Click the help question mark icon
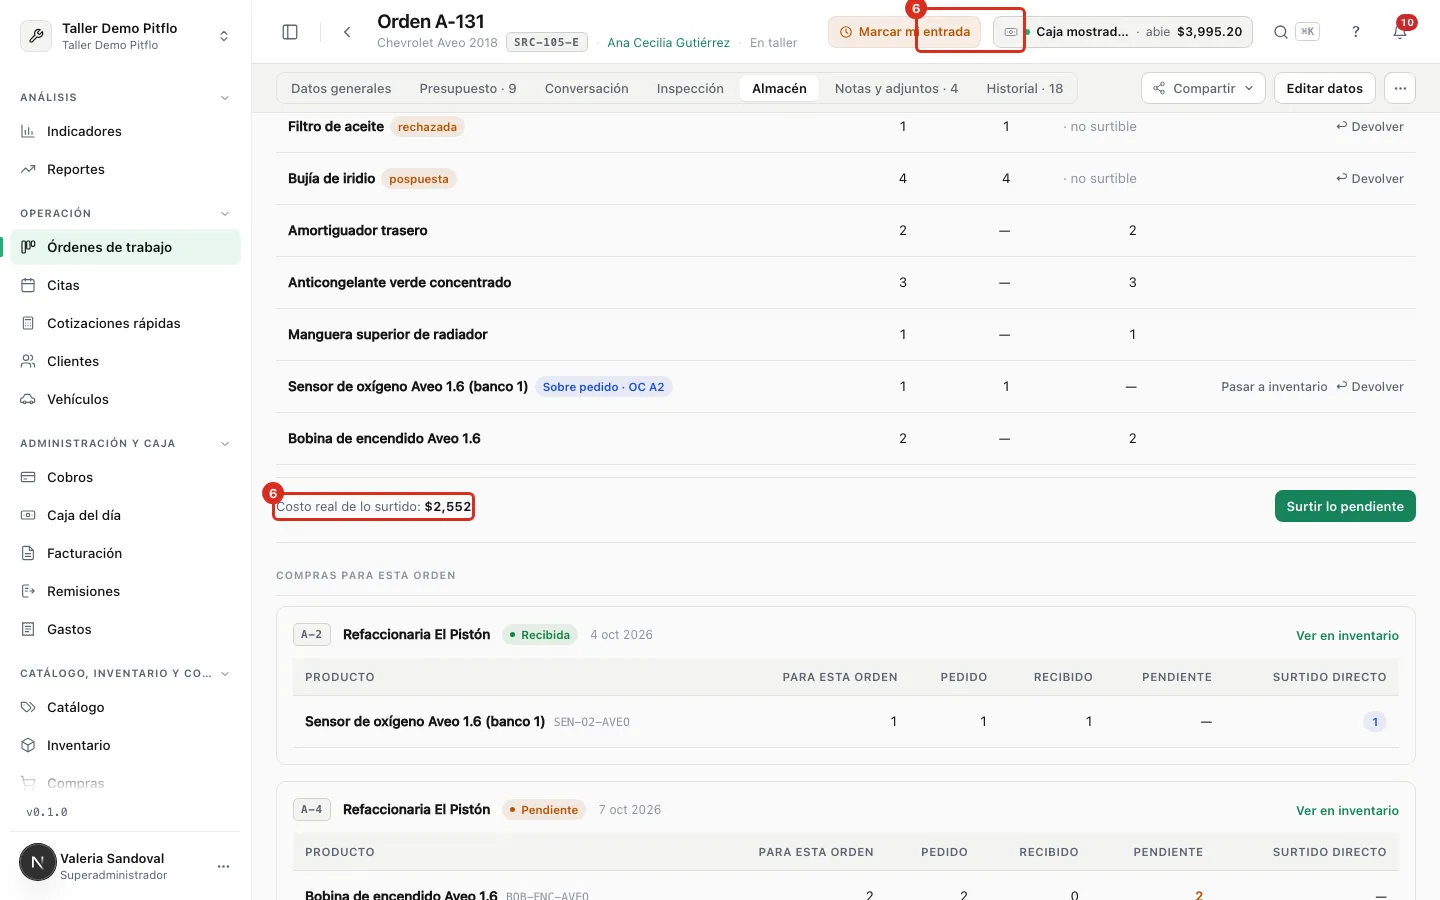1440x900 pixels. pyautogui.click(x=1356, y=32)
